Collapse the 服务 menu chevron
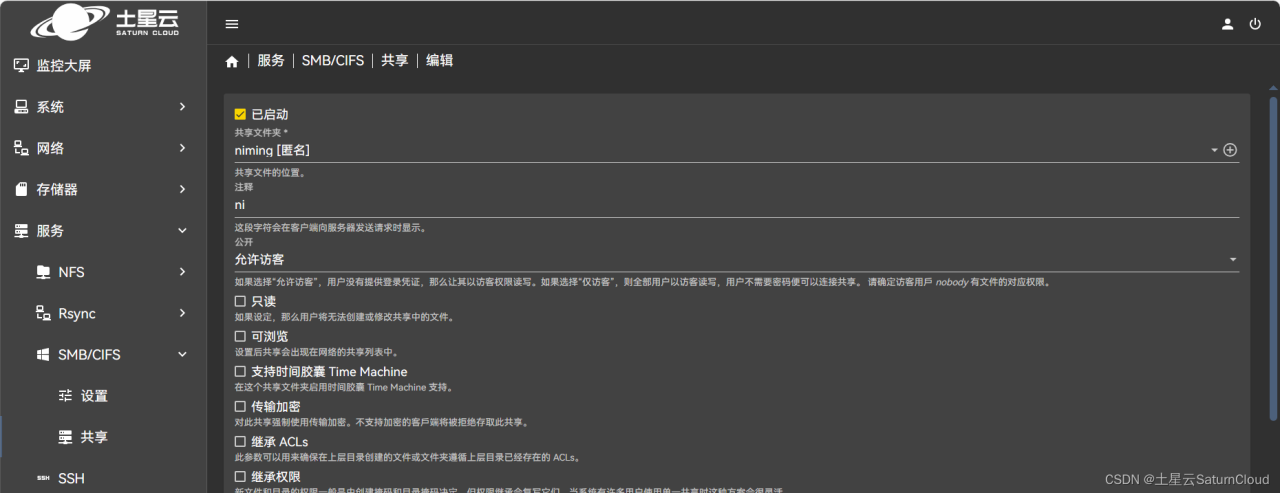Image resolution: width=1280 pixels, height=493 pixels. (x=182, y=230)
